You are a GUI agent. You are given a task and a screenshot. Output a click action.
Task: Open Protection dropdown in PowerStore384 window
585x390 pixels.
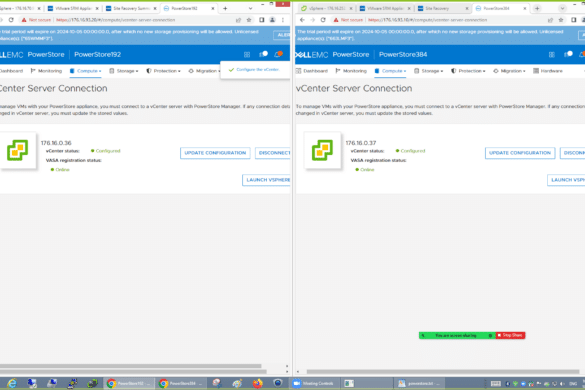point(468,71)
